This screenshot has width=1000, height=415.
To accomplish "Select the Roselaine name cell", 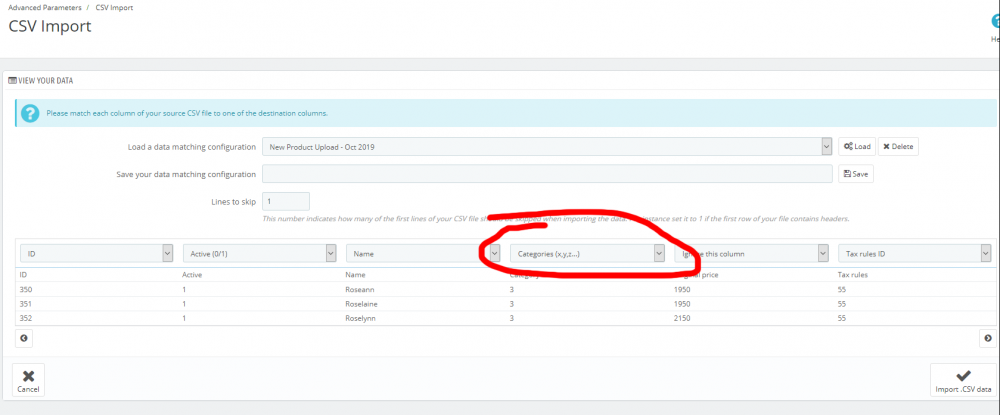I will pyautogui.click(x=361, y=304).
